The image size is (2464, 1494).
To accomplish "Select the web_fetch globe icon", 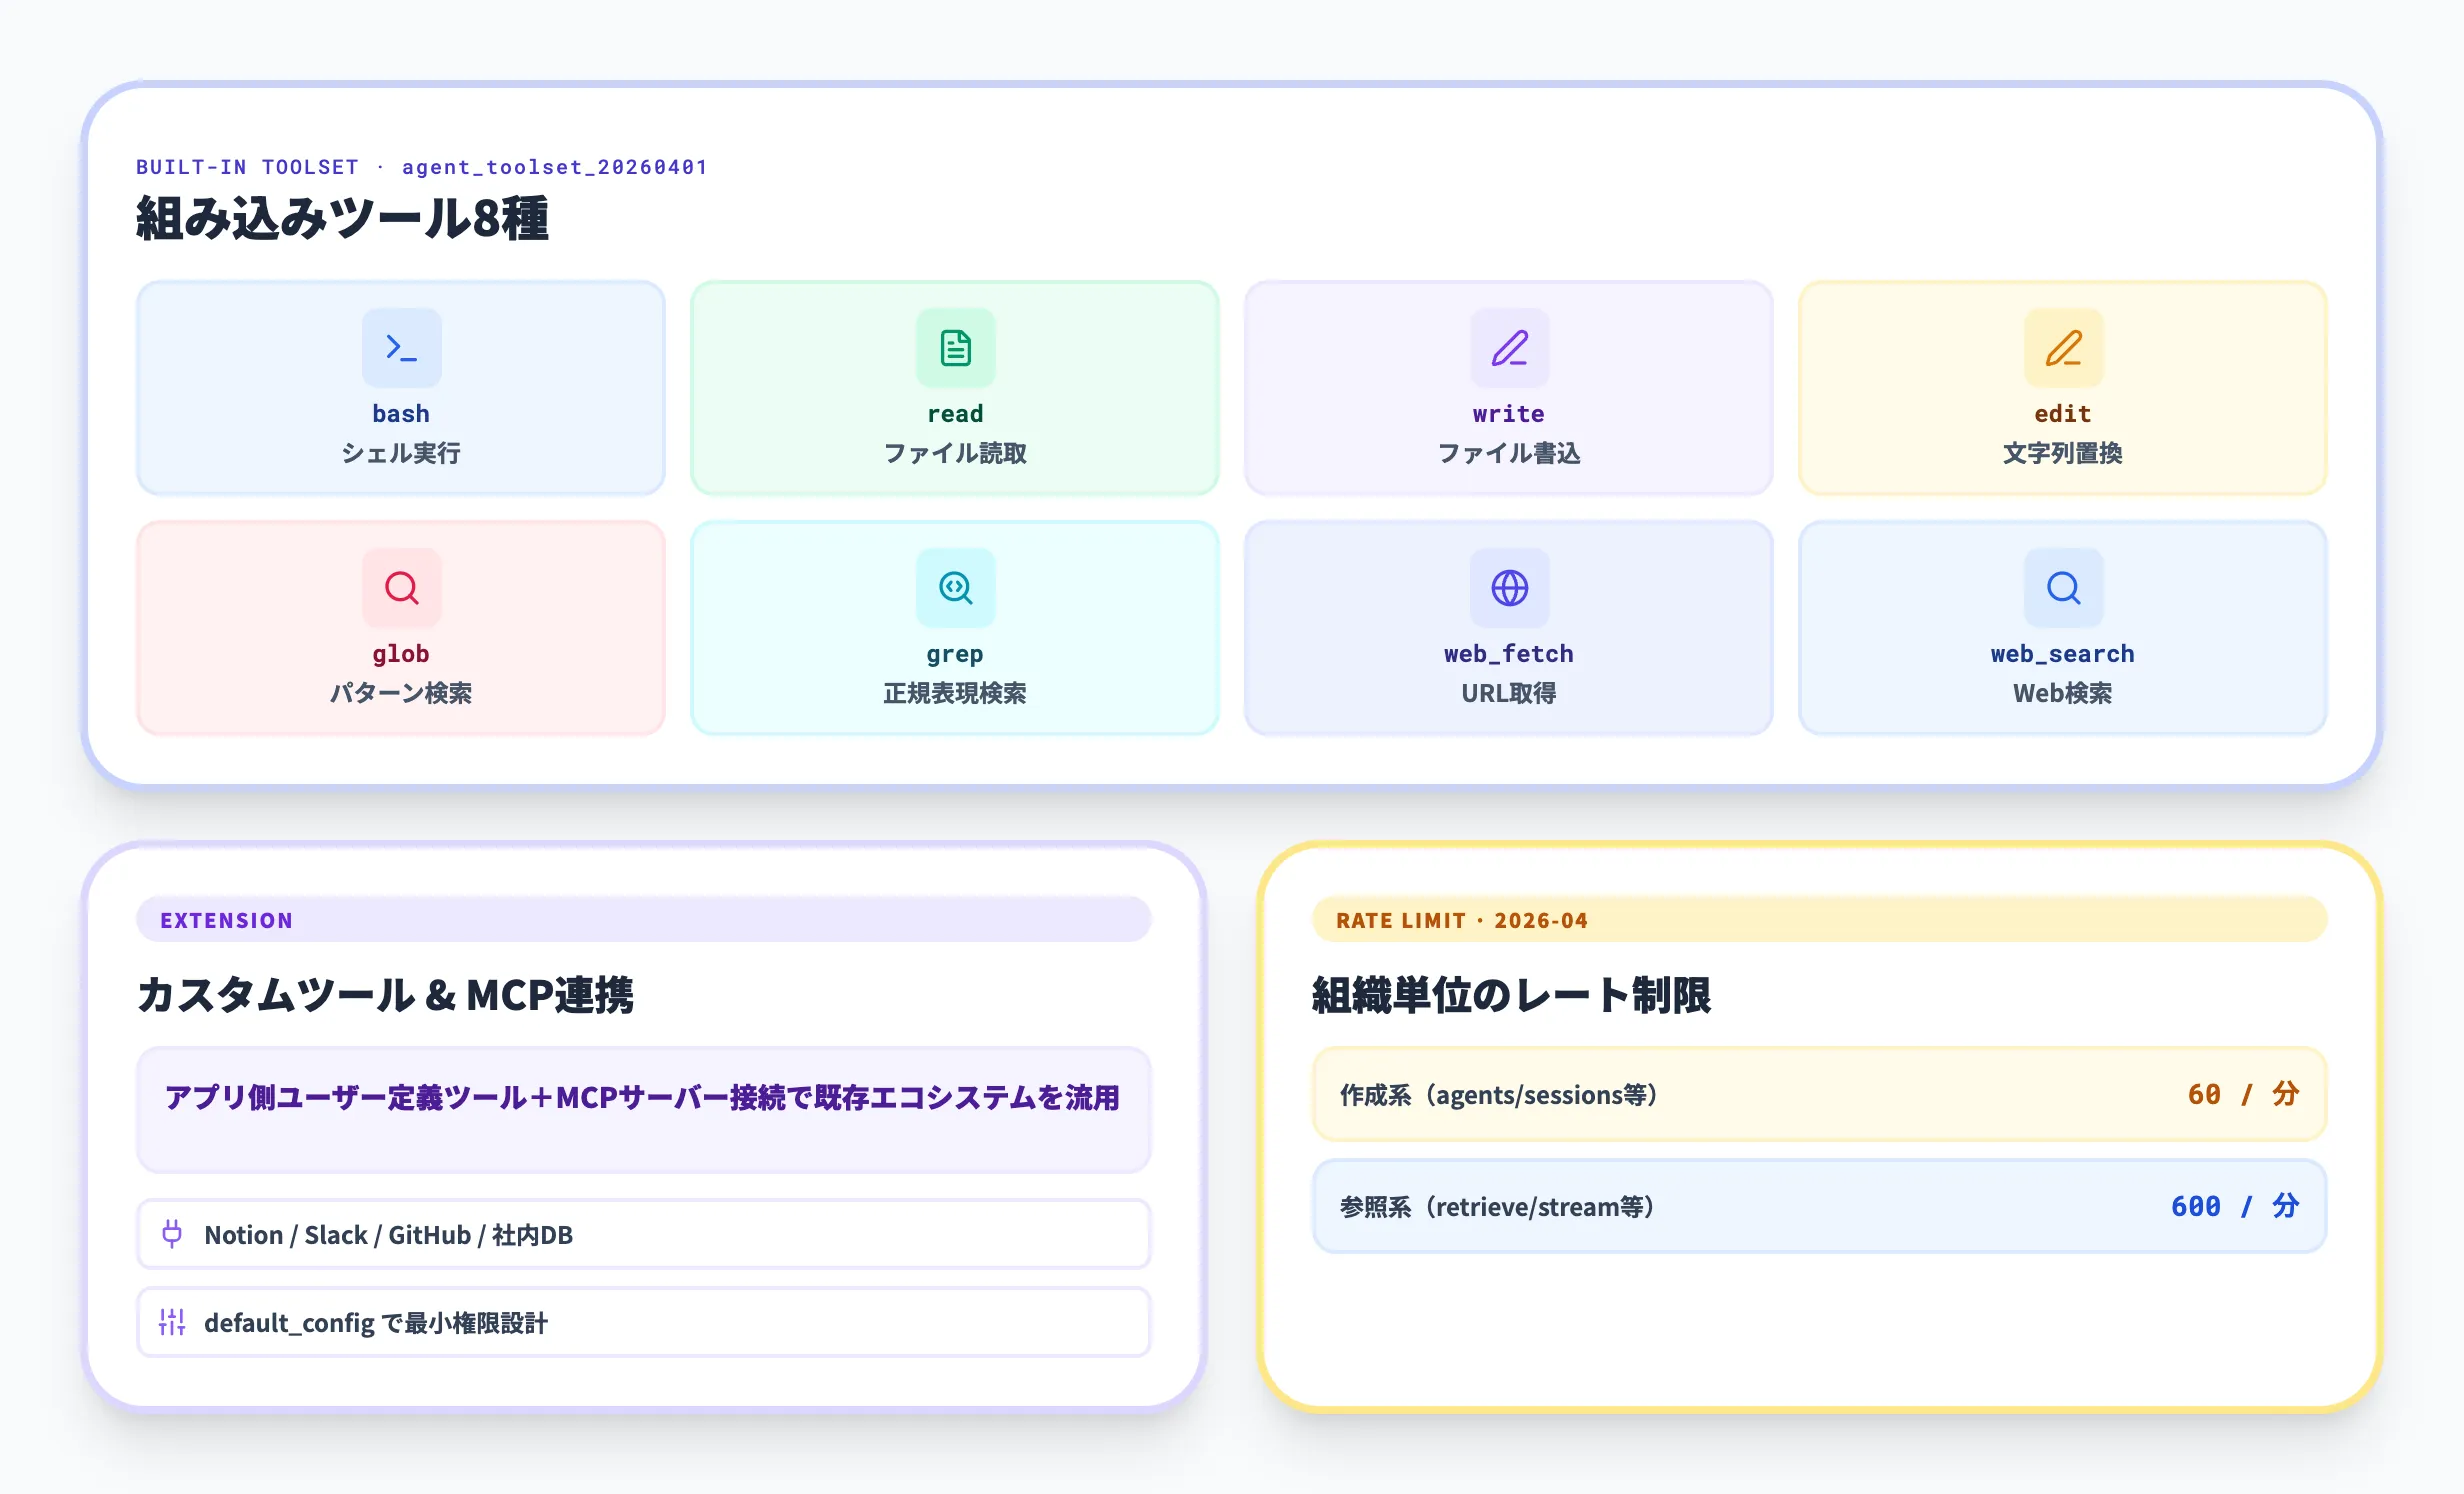I will tap(1508, 588).
